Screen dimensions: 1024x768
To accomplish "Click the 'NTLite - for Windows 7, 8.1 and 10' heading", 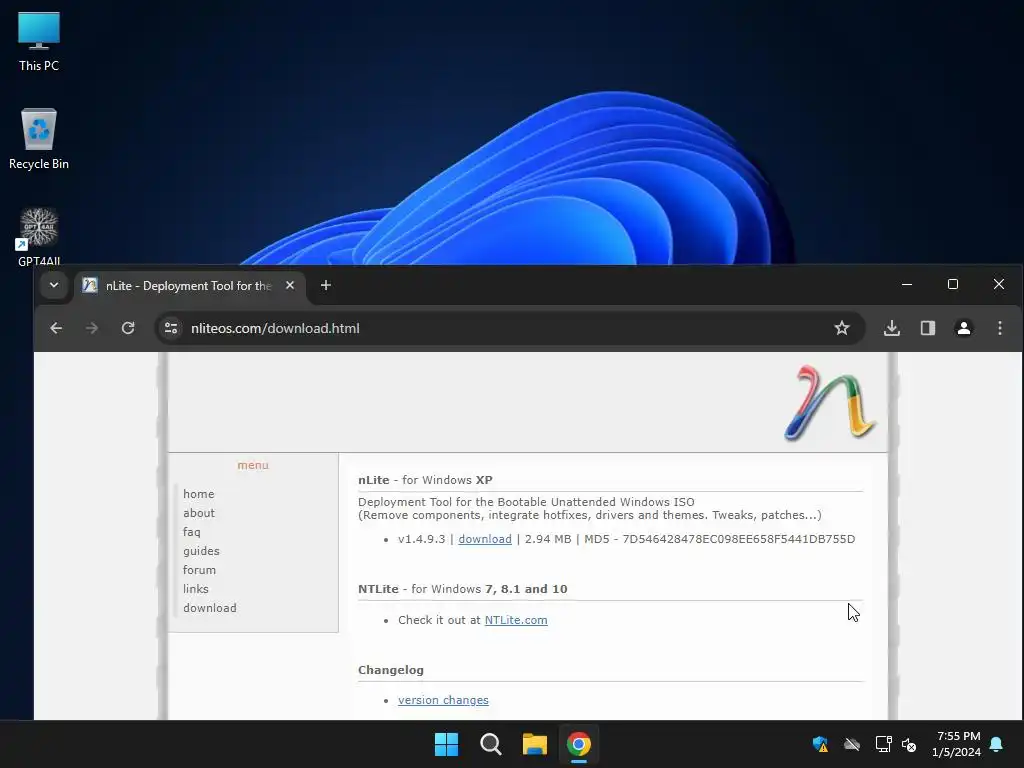I will coord(462,588).
